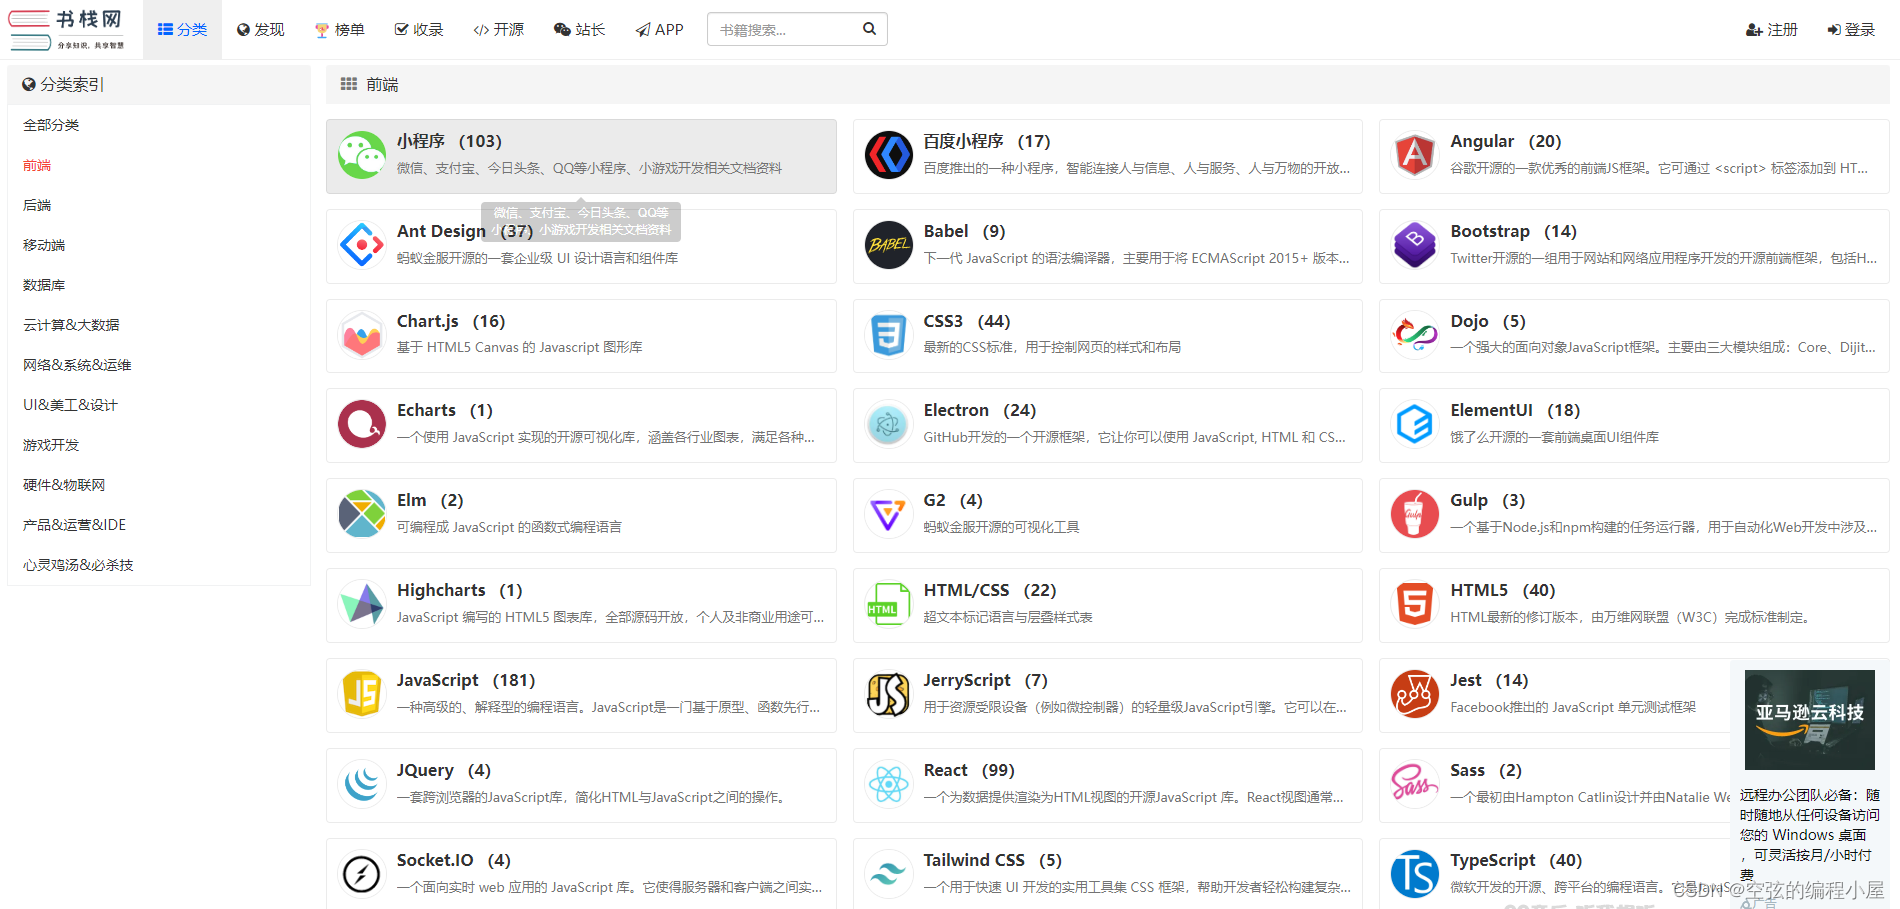The width and height of the screenshot is (1900, 909).
Task: Open the 站长 navigation item
Action: tap(580, 30)
